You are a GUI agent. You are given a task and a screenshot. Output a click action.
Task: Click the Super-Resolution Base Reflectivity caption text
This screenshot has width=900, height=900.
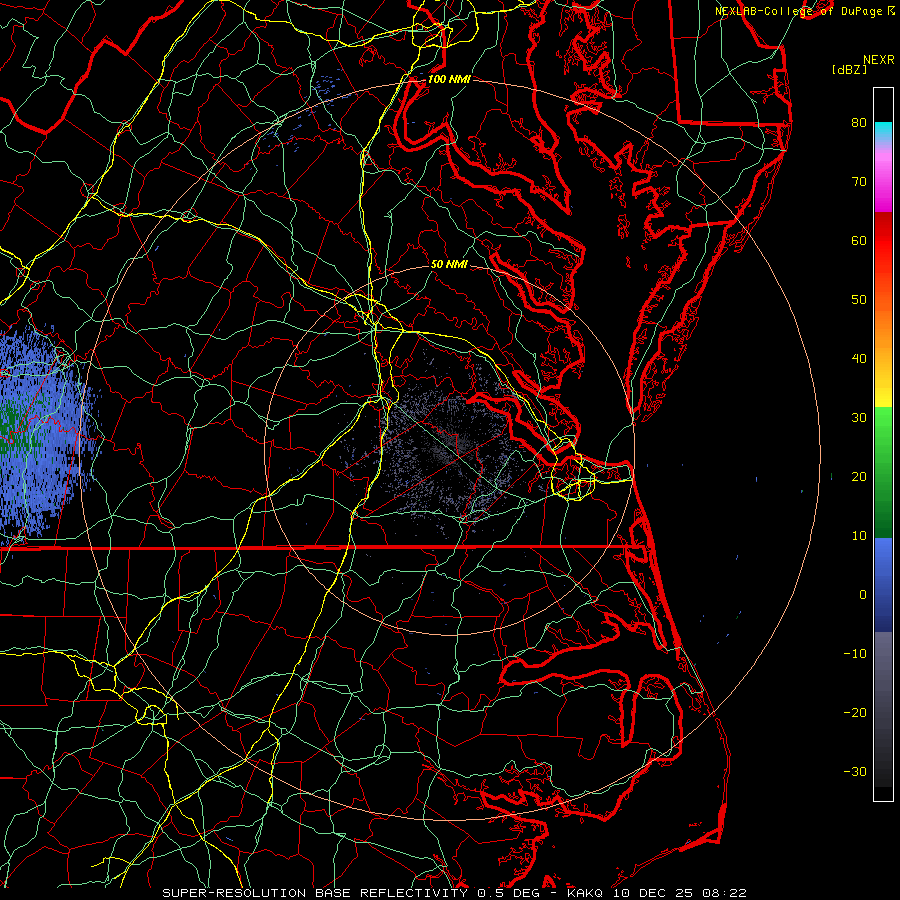pos(315,893)
